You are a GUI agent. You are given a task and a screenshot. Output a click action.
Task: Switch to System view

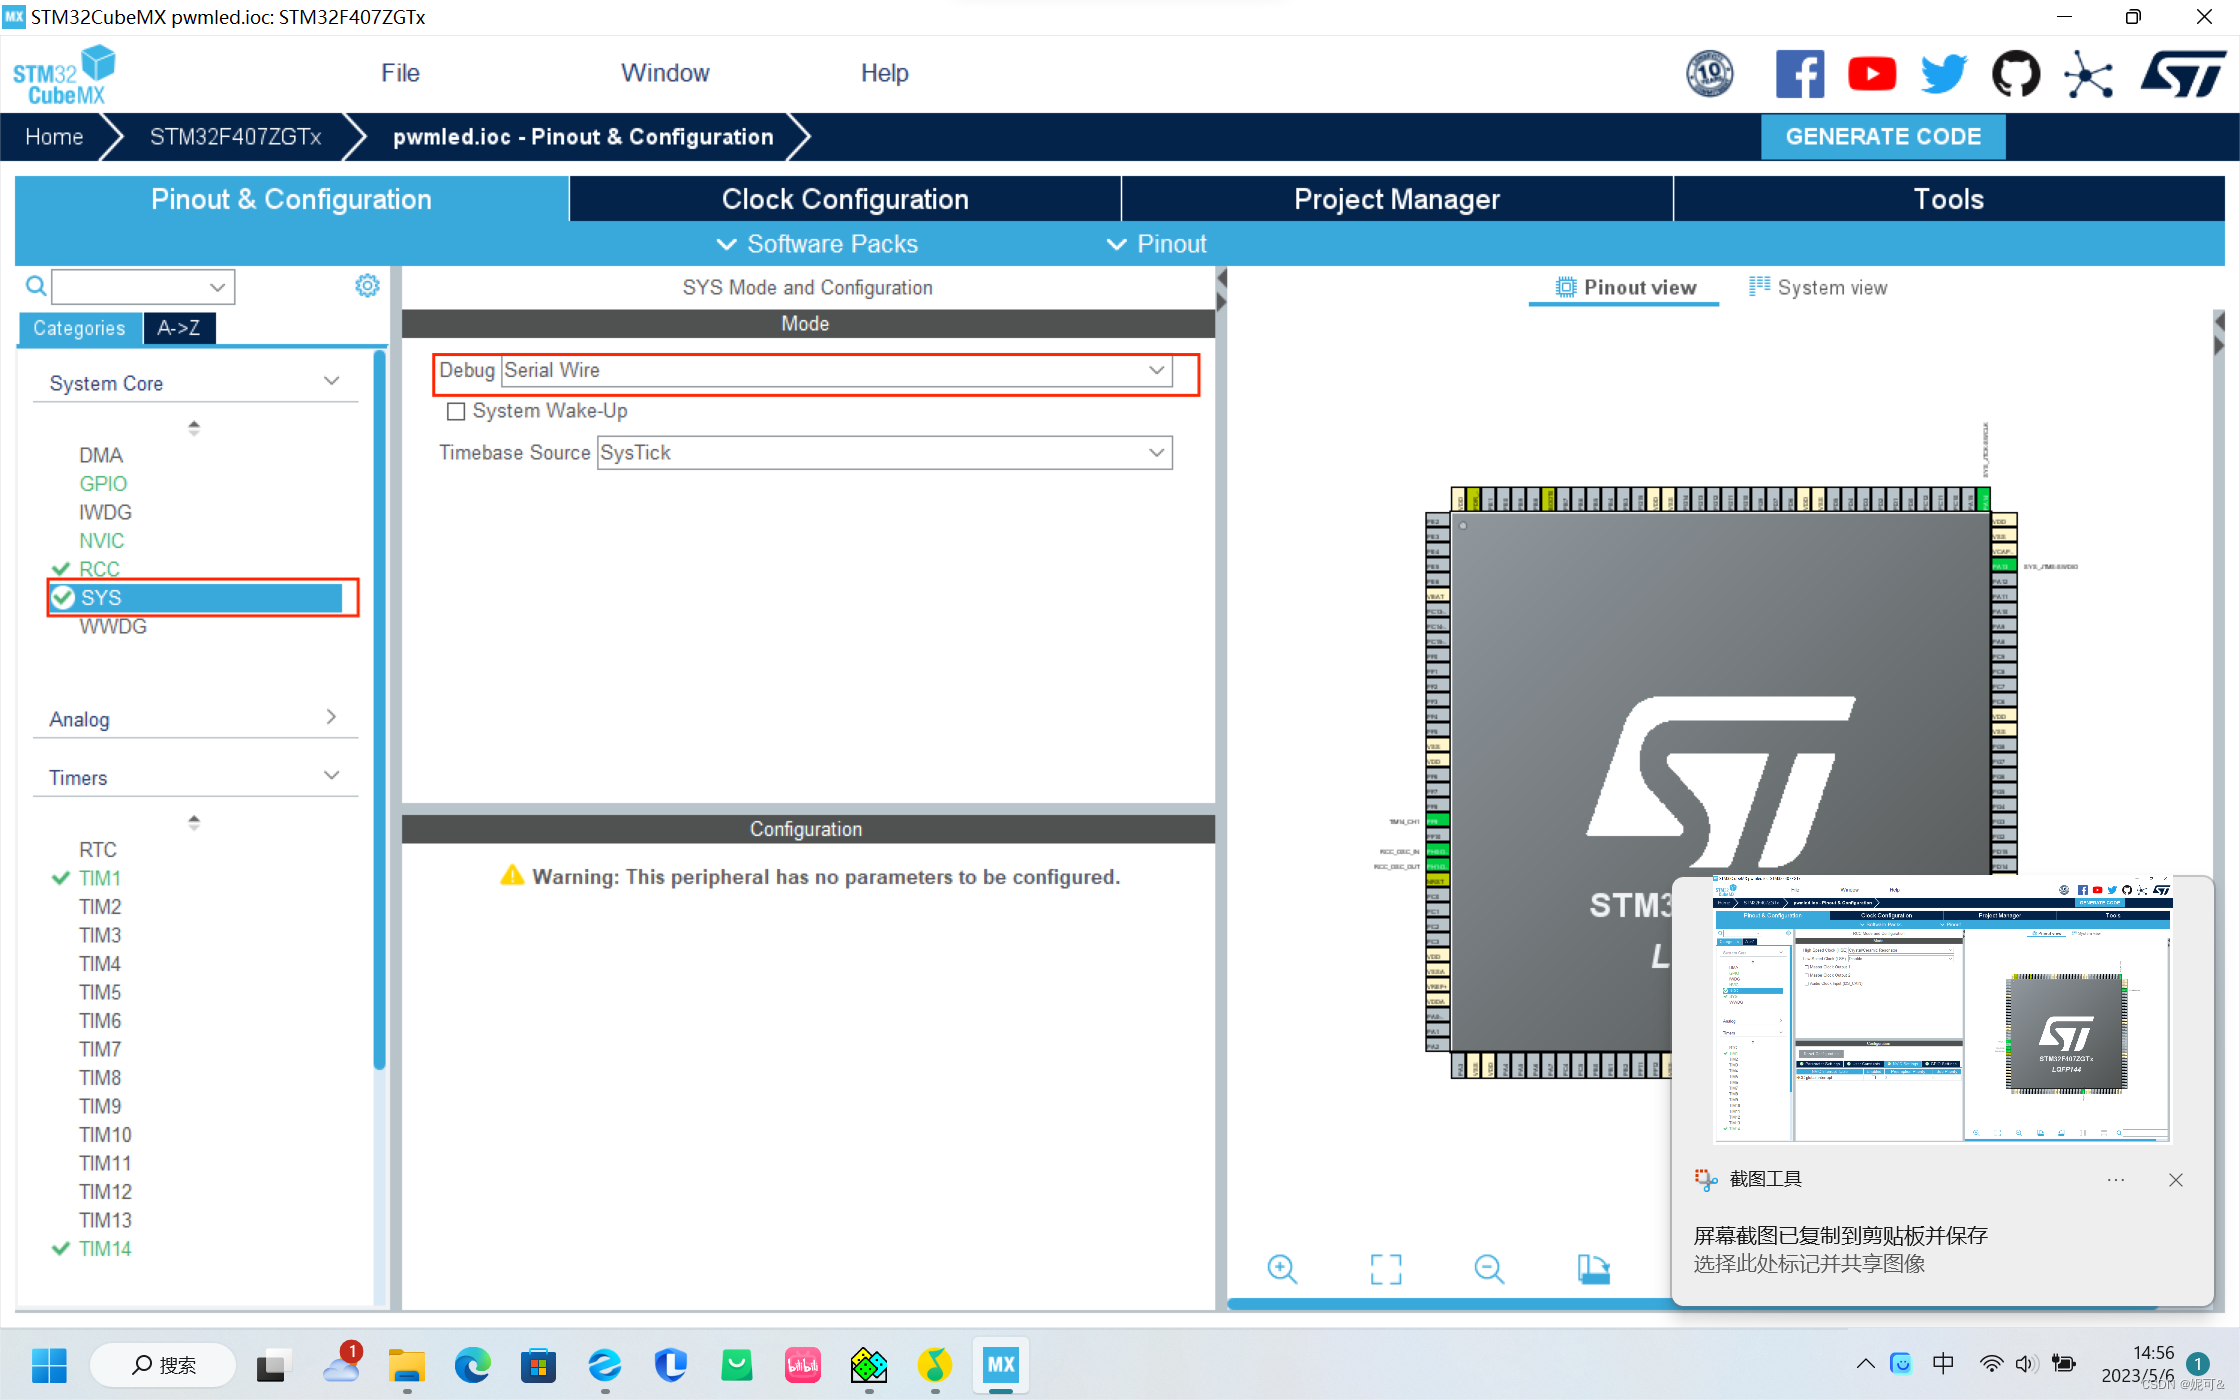pos(1818,288)
